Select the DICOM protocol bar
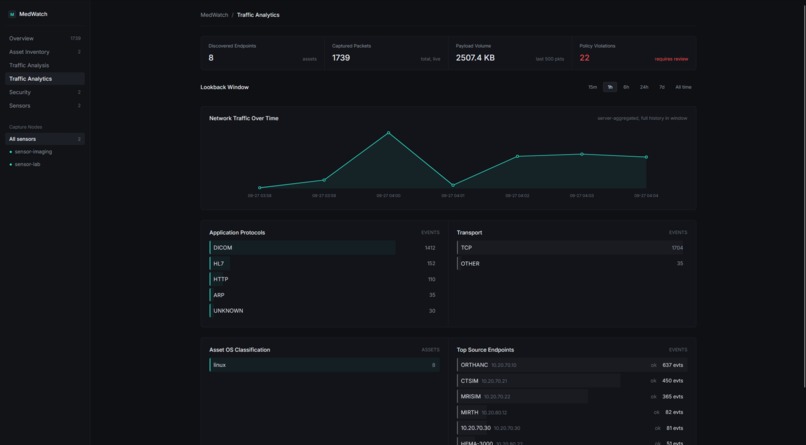This screenshot has height=445, width=806. pos(302,248)
